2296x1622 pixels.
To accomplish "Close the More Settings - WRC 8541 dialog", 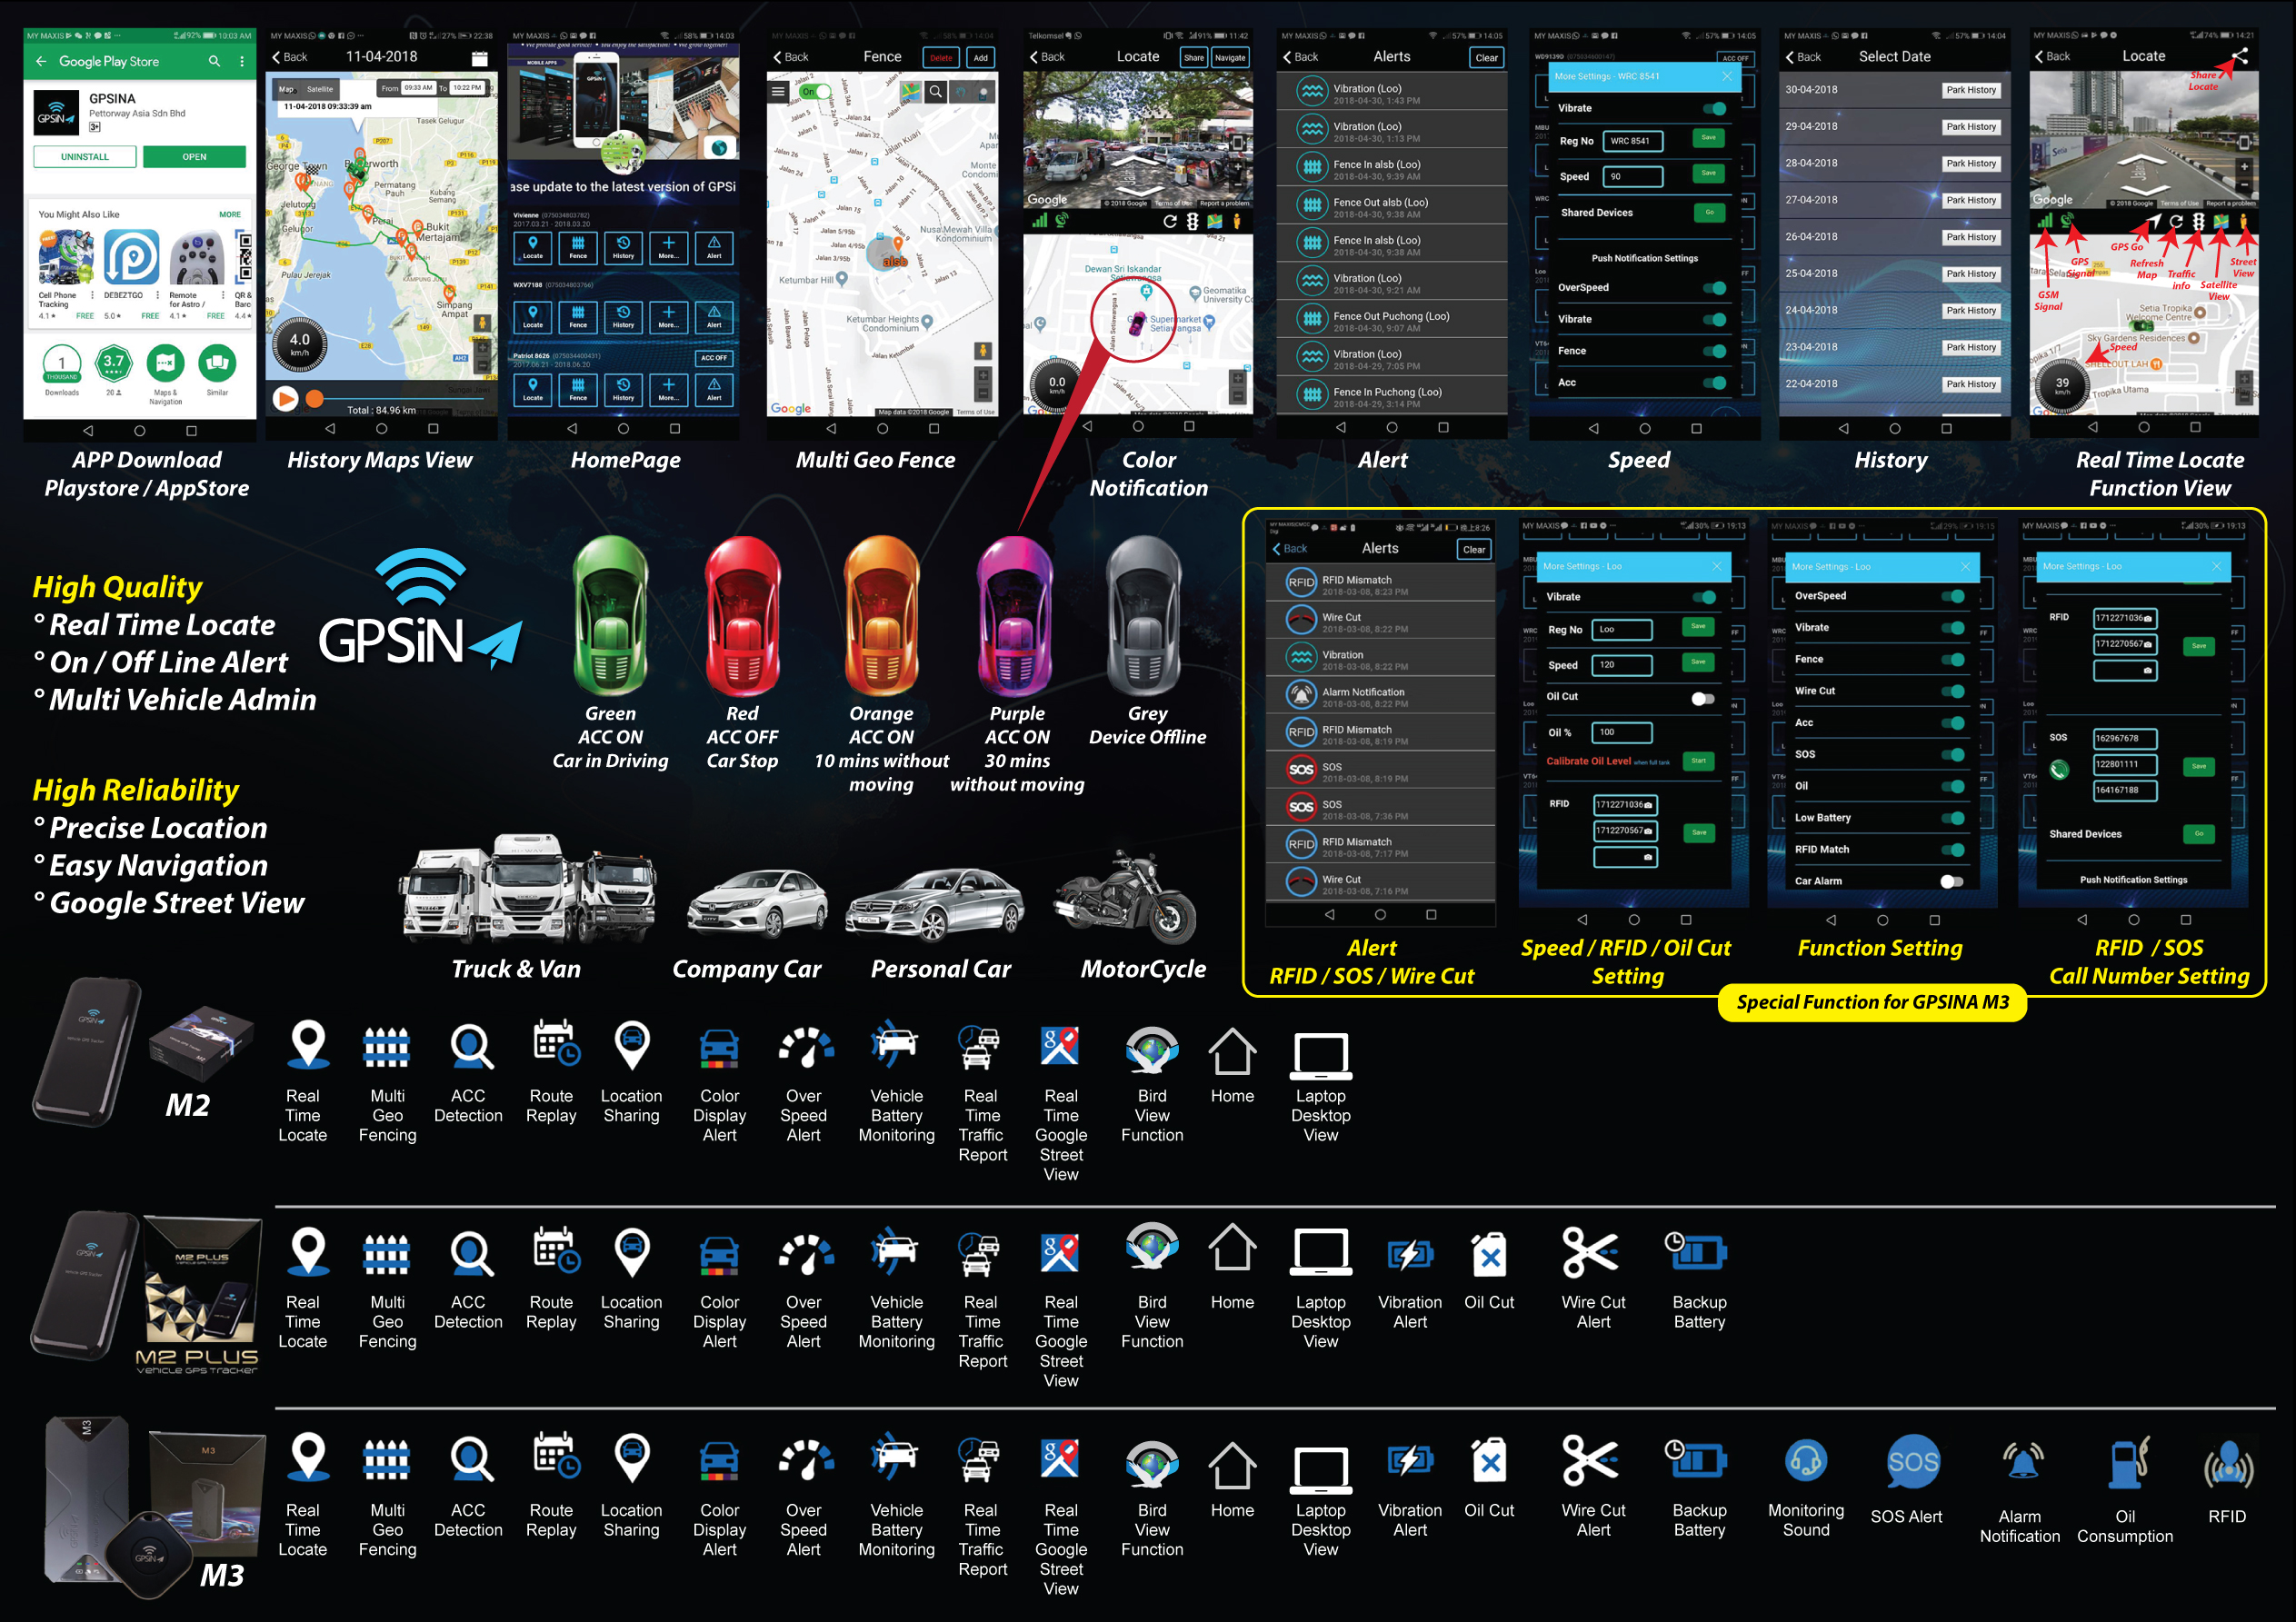I will [1726, 76].
